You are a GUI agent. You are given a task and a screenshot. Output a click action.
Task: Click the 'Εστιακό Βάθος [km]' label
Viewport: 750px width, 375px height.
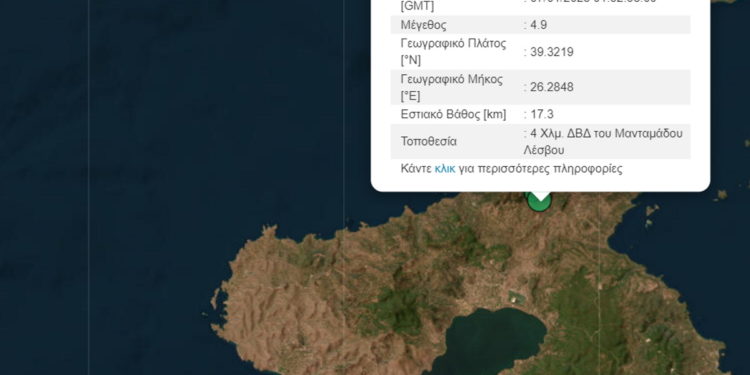(x=453, y=114)
